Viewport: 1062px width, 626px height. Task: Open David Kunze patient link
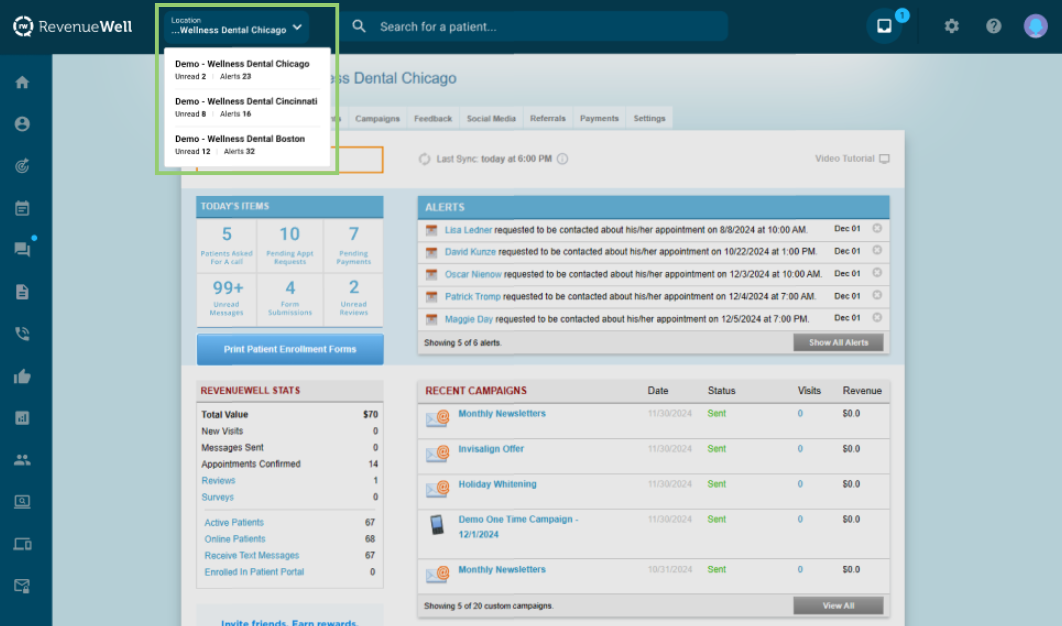470,252
